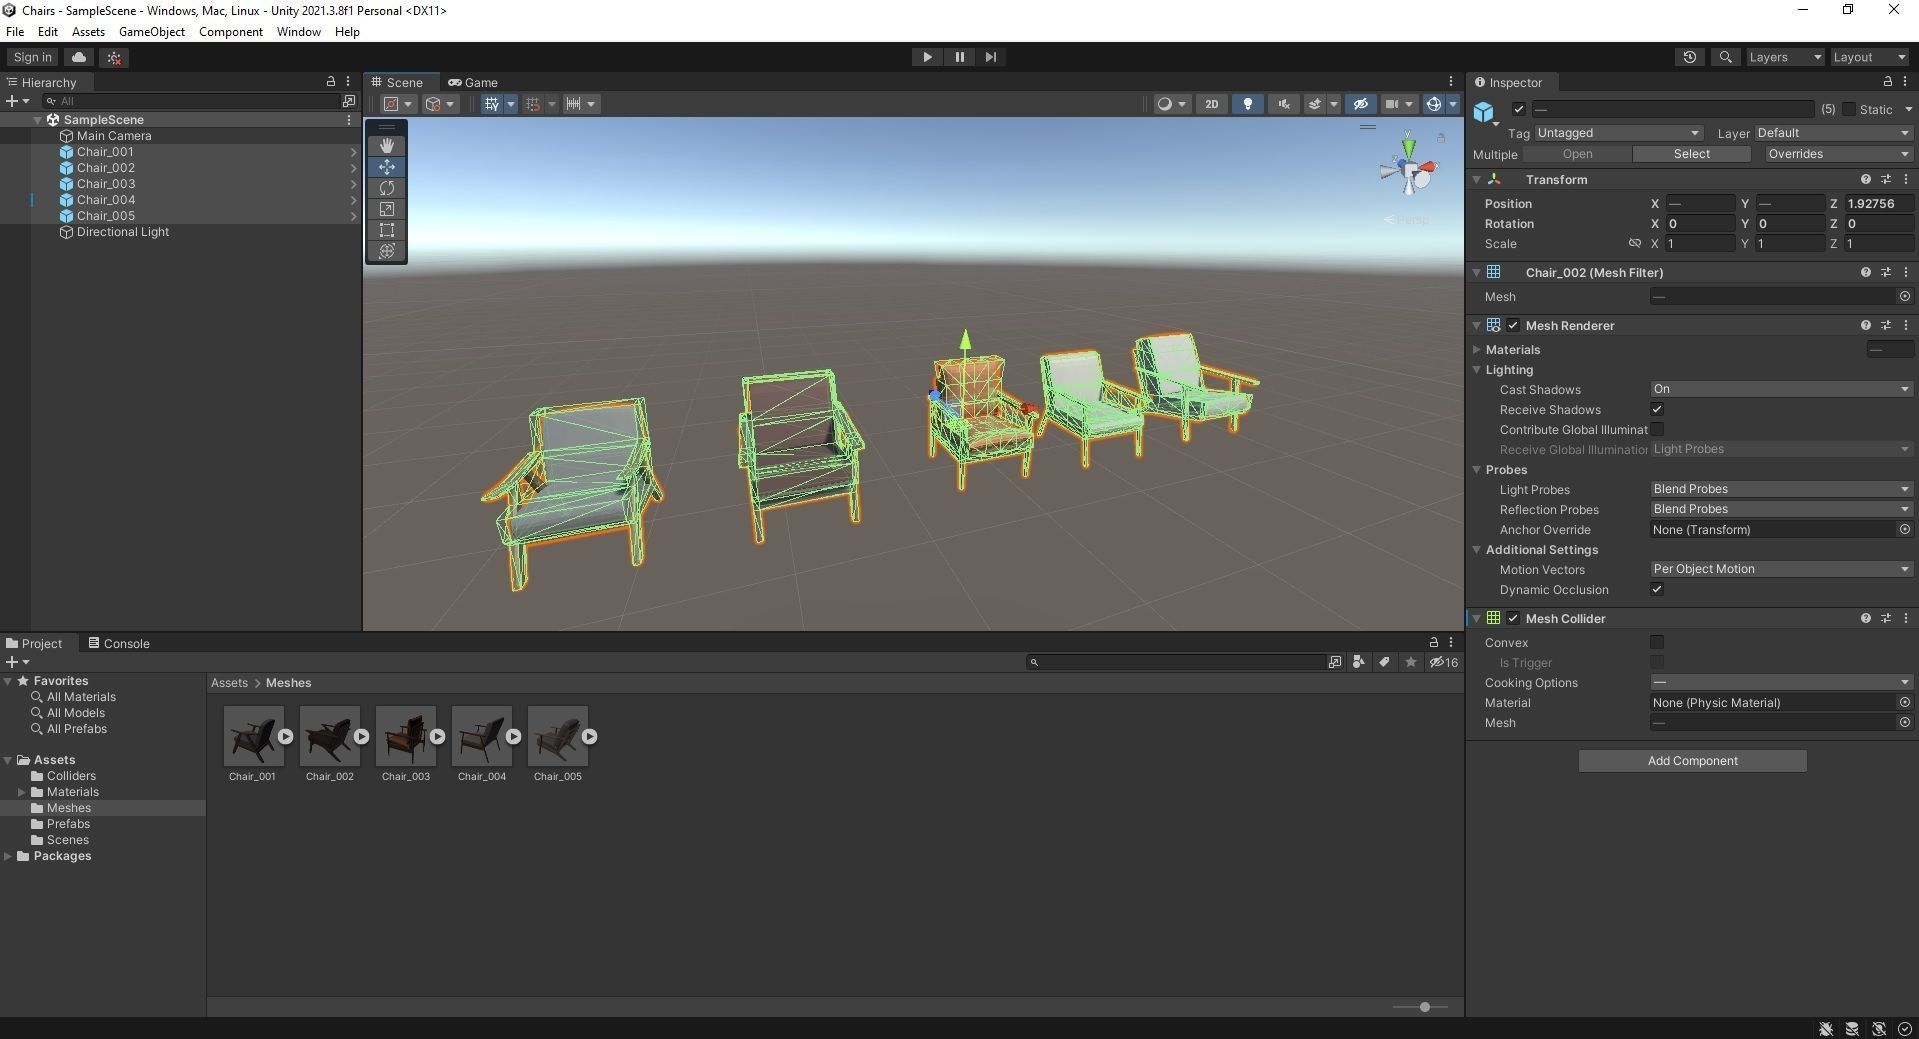1919x1039 pixels.
Task: Select the Hand view tool
Action: [x=387, y=146]
